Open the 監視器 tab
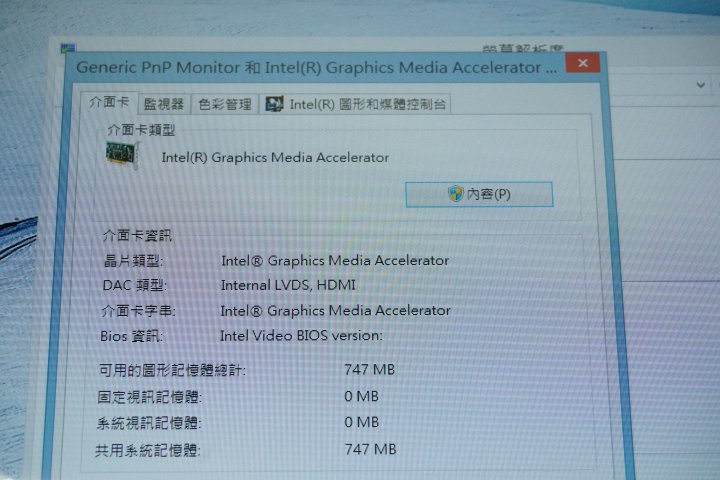The image size is (720, 480). tap(164, 104)
